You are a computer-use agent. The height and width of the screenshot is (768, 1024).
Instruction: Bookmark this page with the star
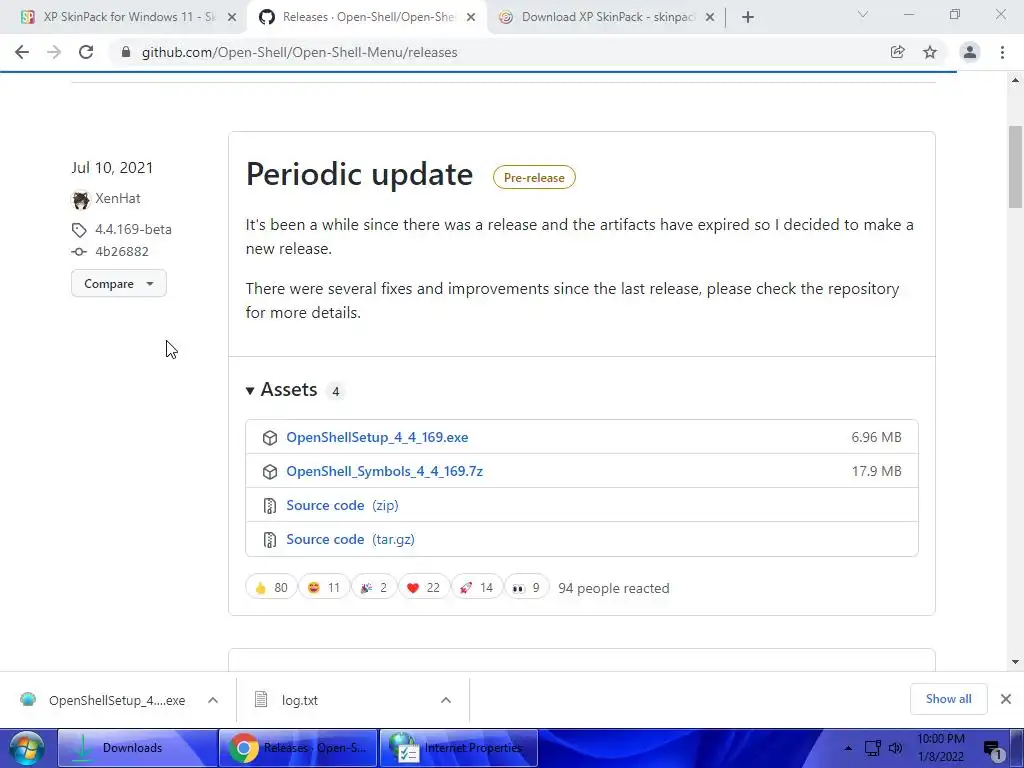click(x=930, y=52)
